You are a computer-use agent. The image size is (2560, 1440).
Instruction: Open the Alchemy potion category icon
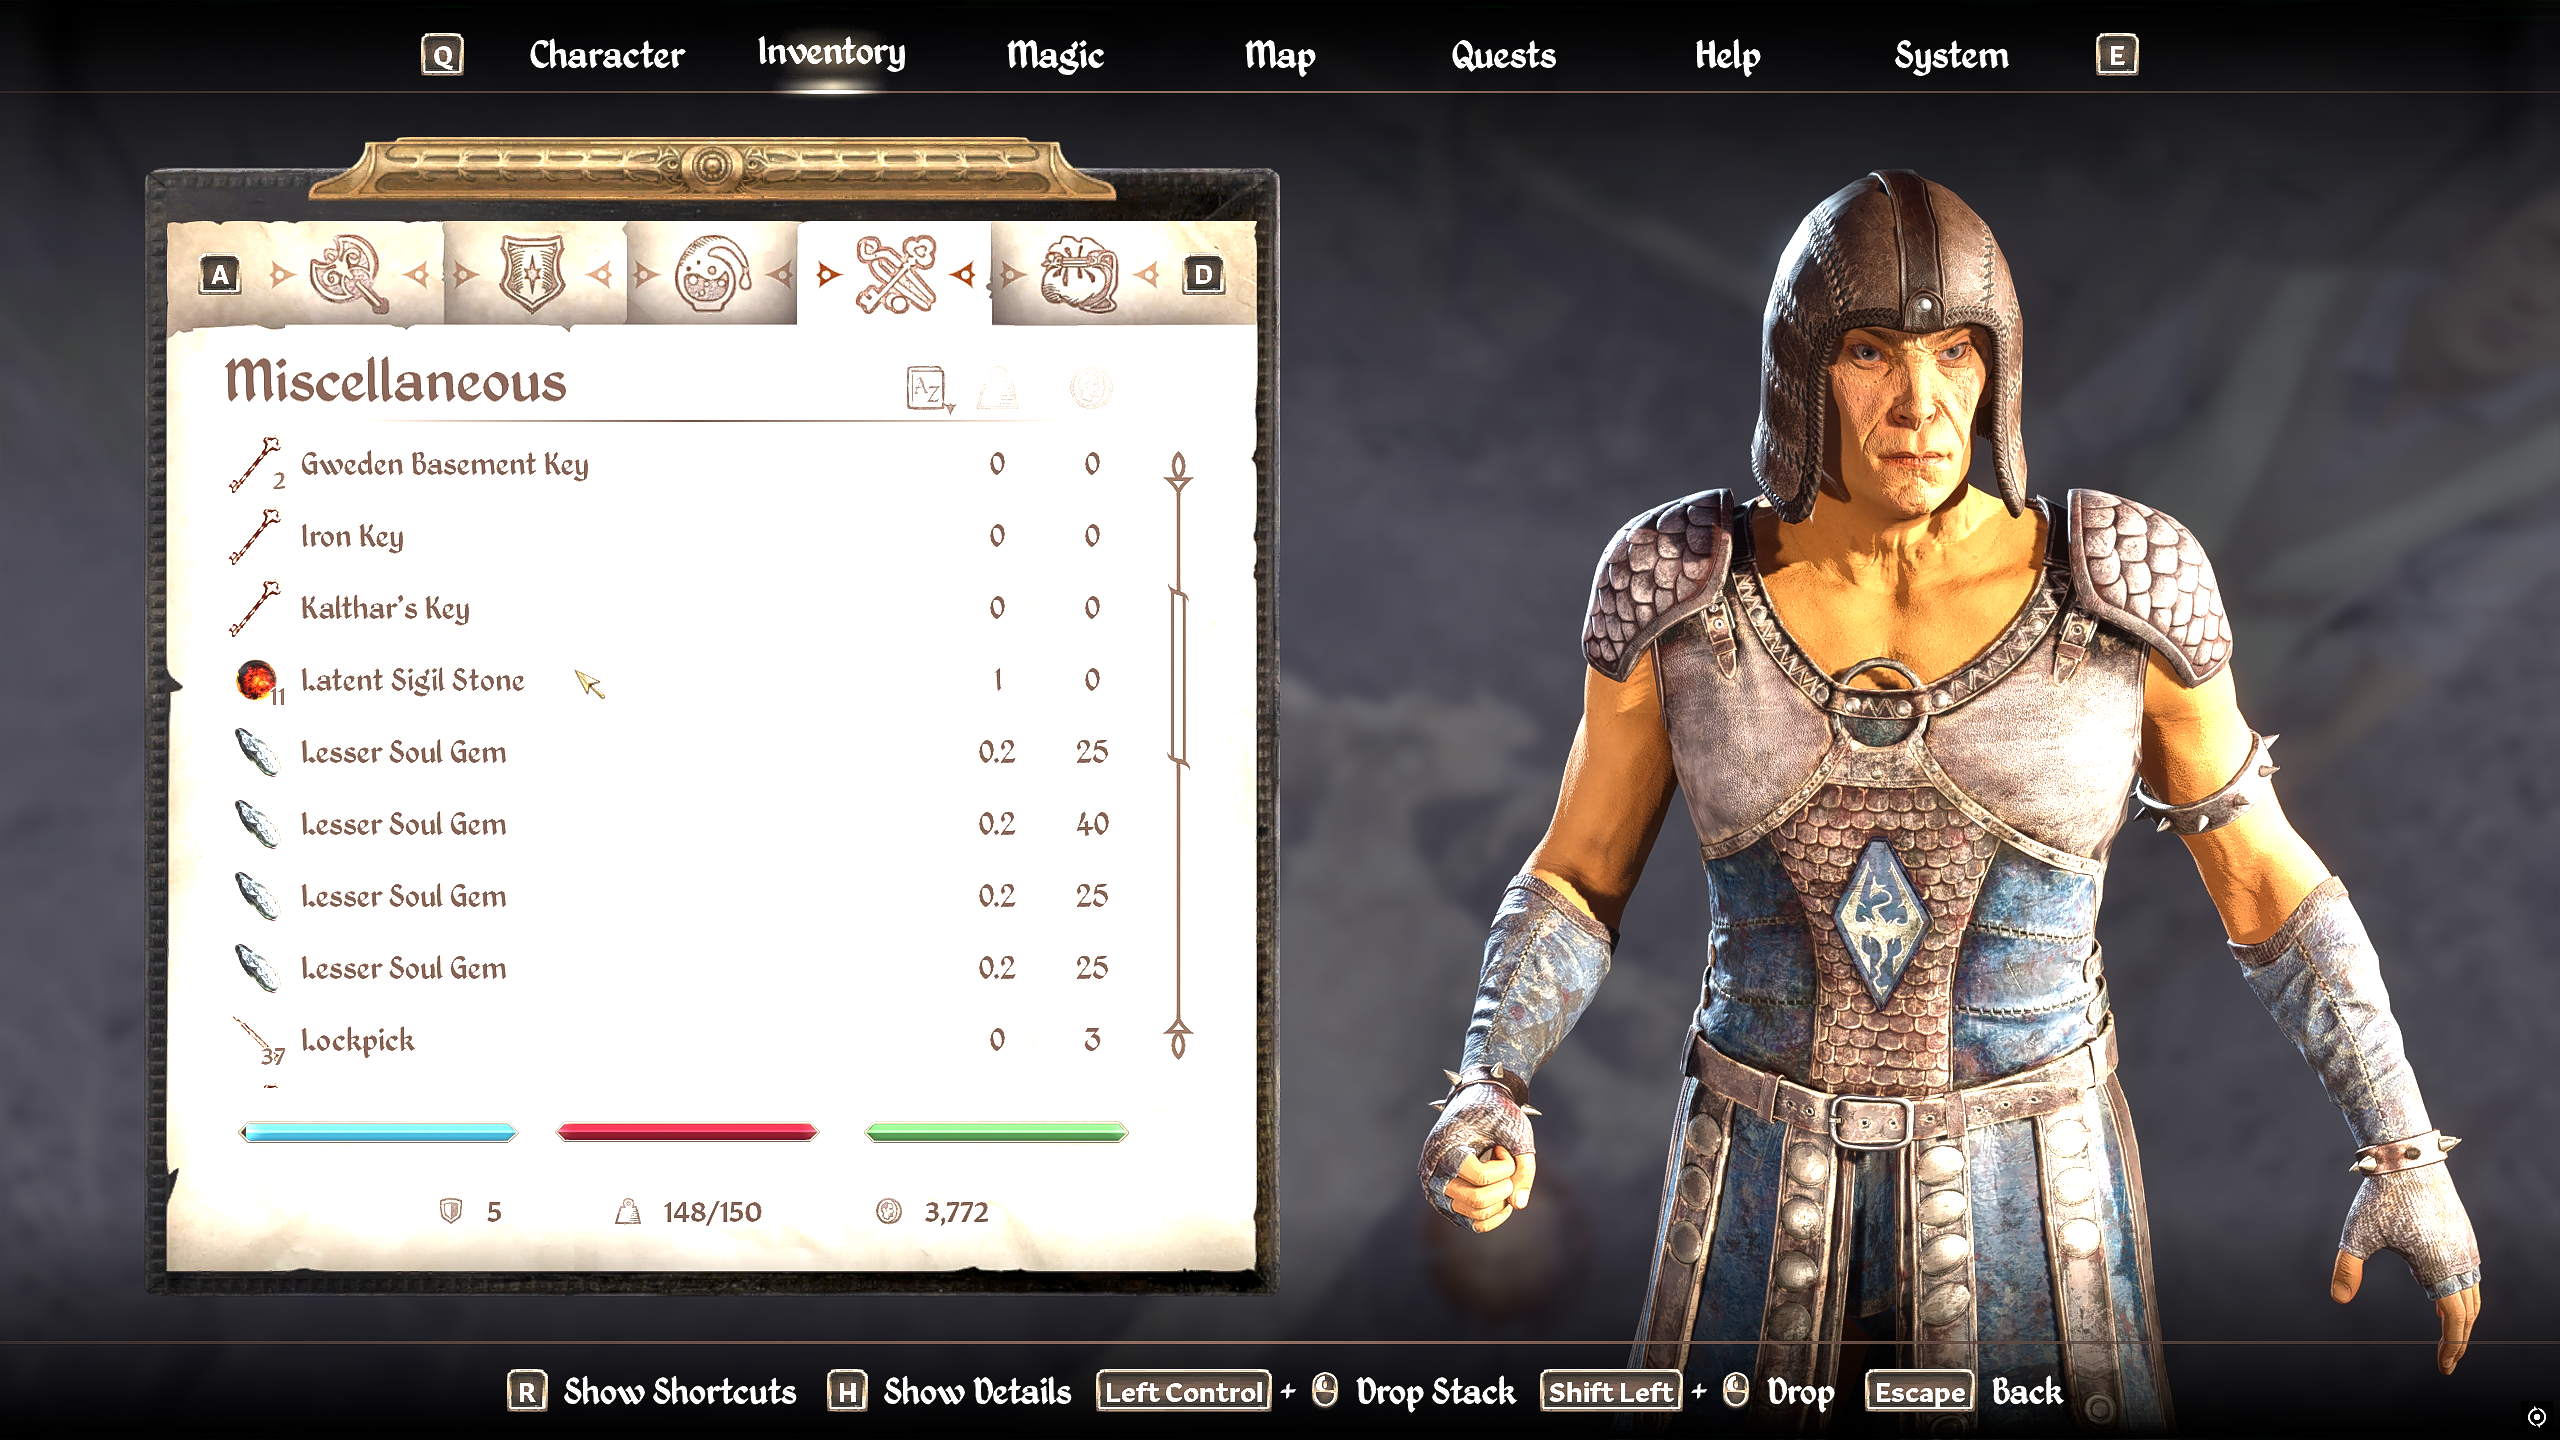click(712, 274)
